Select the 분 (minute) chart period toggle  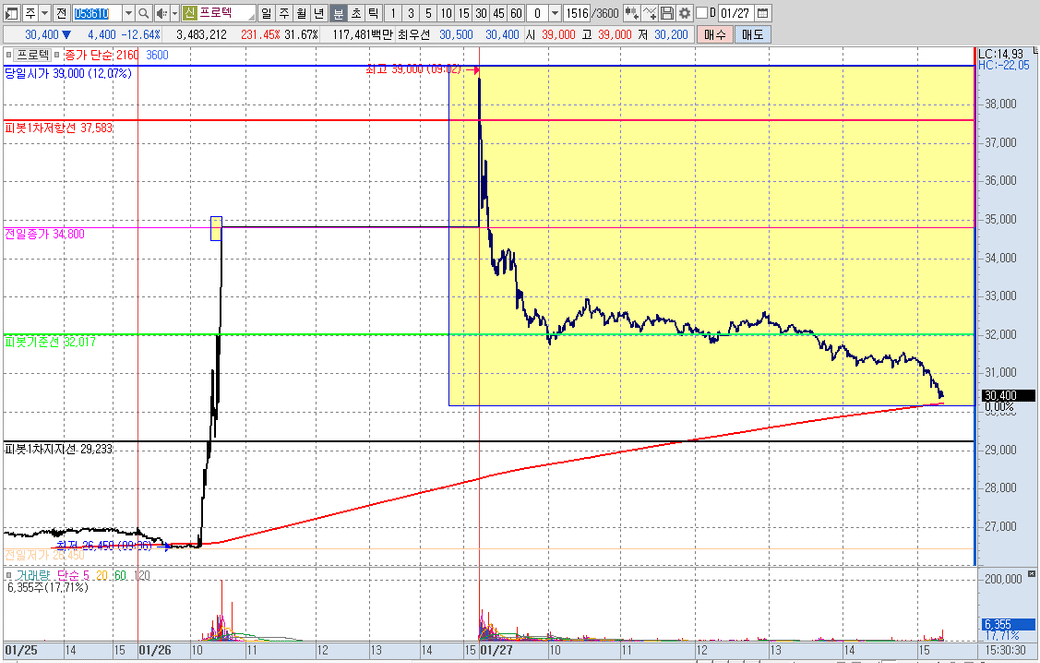click(x=337, y=13)
